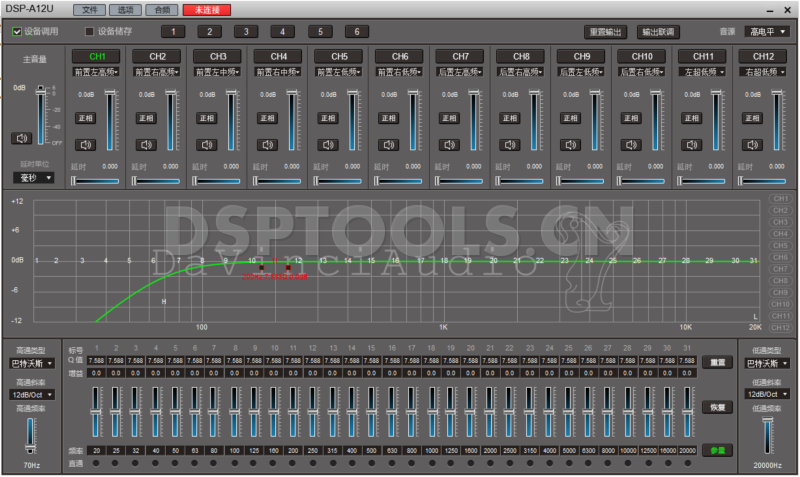Show CH12 curve in graph legend
Image resolution: width=800 pixels, height=477 pixels.
click(780, 328)
